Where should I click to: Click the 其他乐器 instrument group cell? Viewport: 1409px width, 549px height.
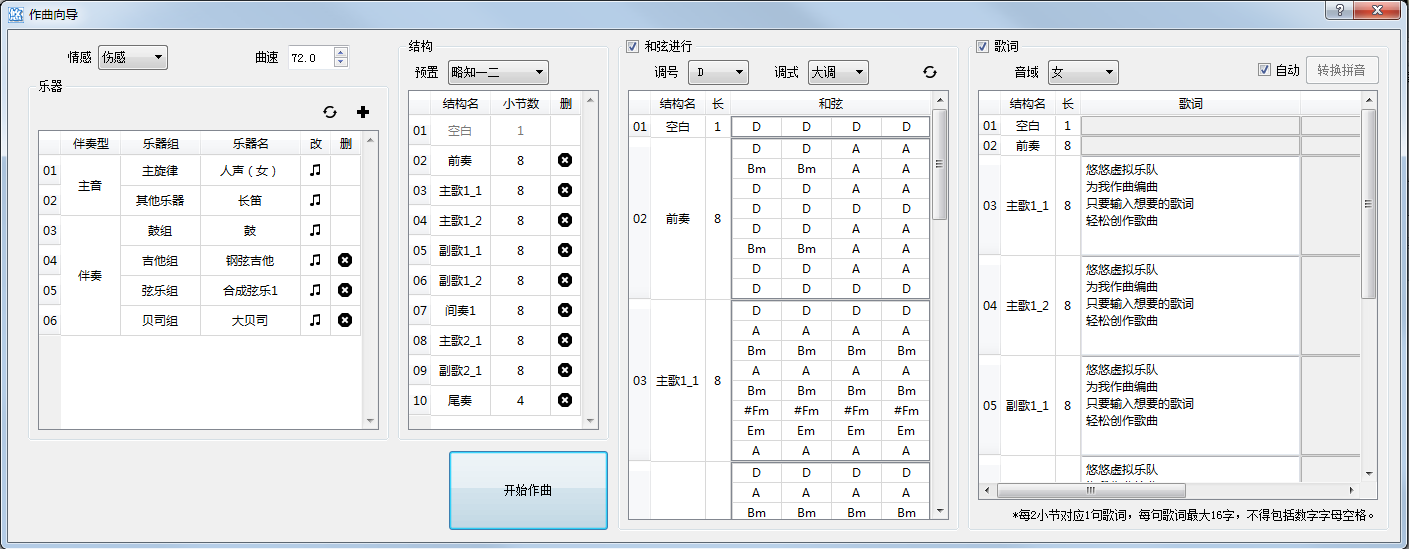160,200
